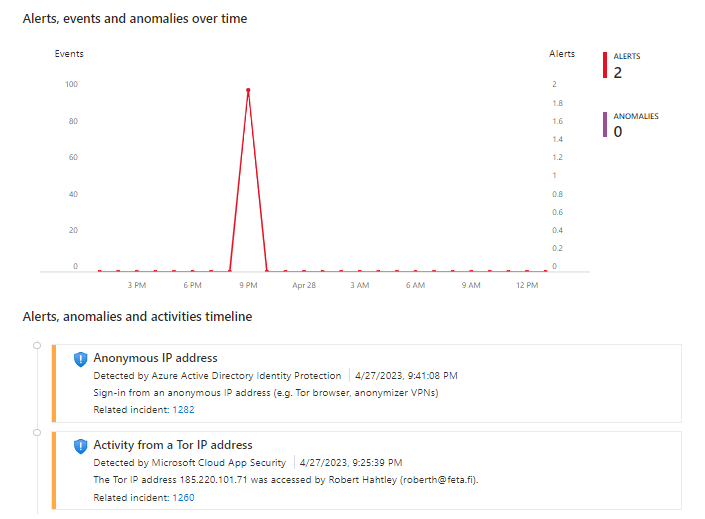
Task: Open related incident 1282
Action: (x=183, y=410)
